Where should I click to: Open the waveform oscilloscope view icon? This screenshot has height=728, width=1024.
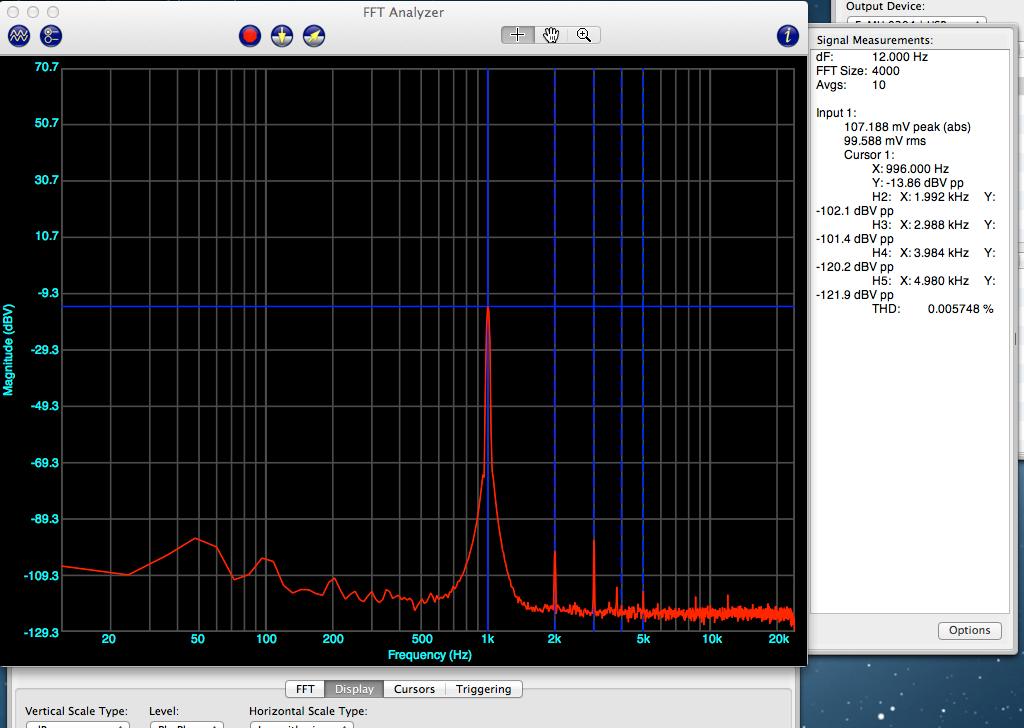(x=18, y=35)
